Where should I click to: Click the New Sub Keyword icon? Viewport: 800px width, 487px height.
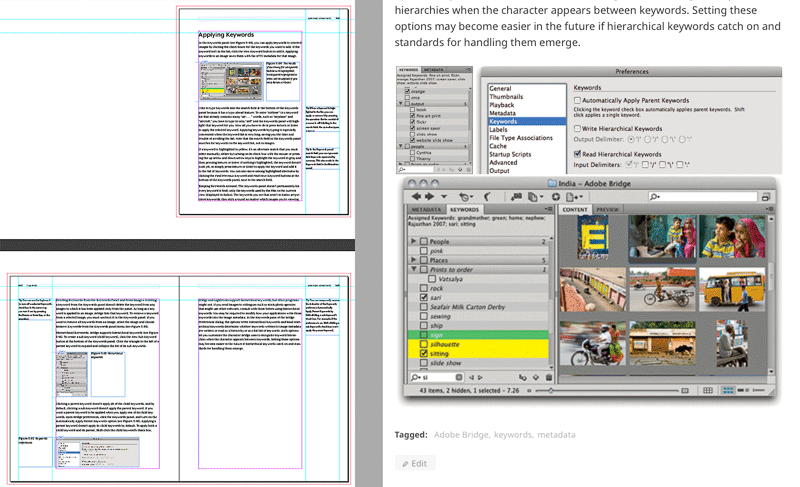(x=523, y=377)
